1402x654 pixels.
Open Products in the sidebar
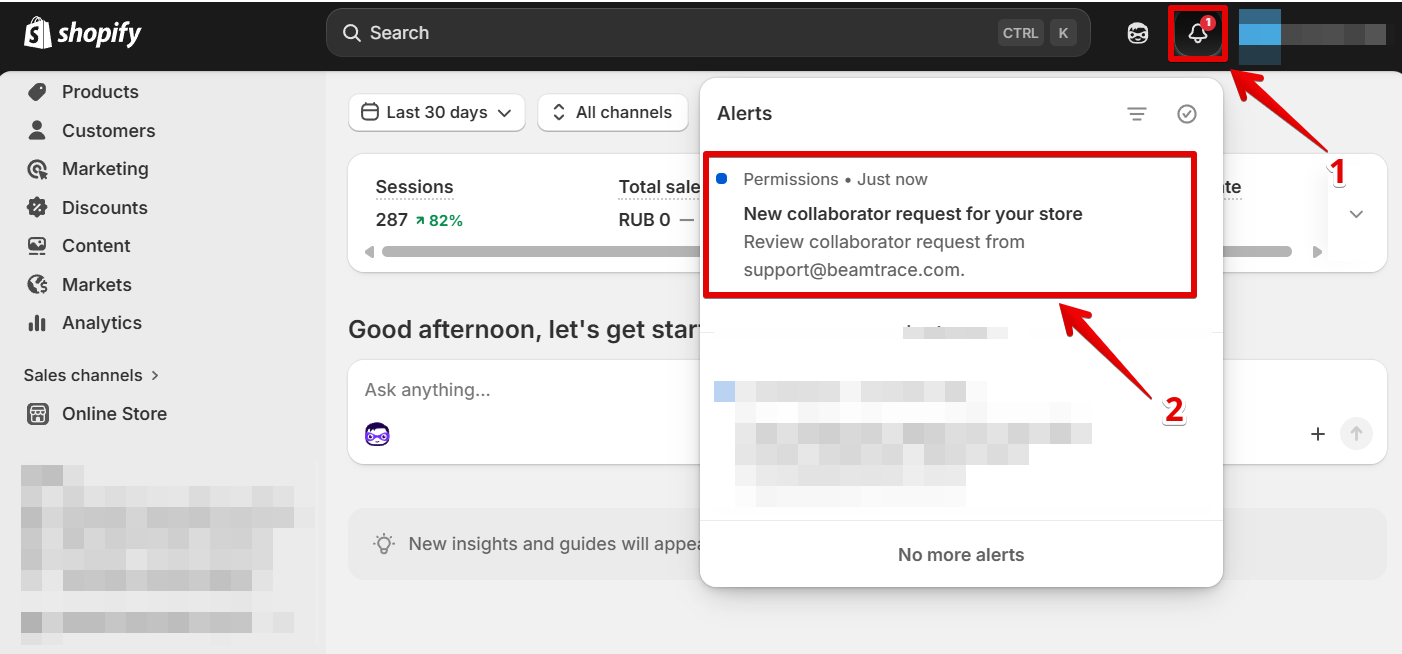click(100, 92)
